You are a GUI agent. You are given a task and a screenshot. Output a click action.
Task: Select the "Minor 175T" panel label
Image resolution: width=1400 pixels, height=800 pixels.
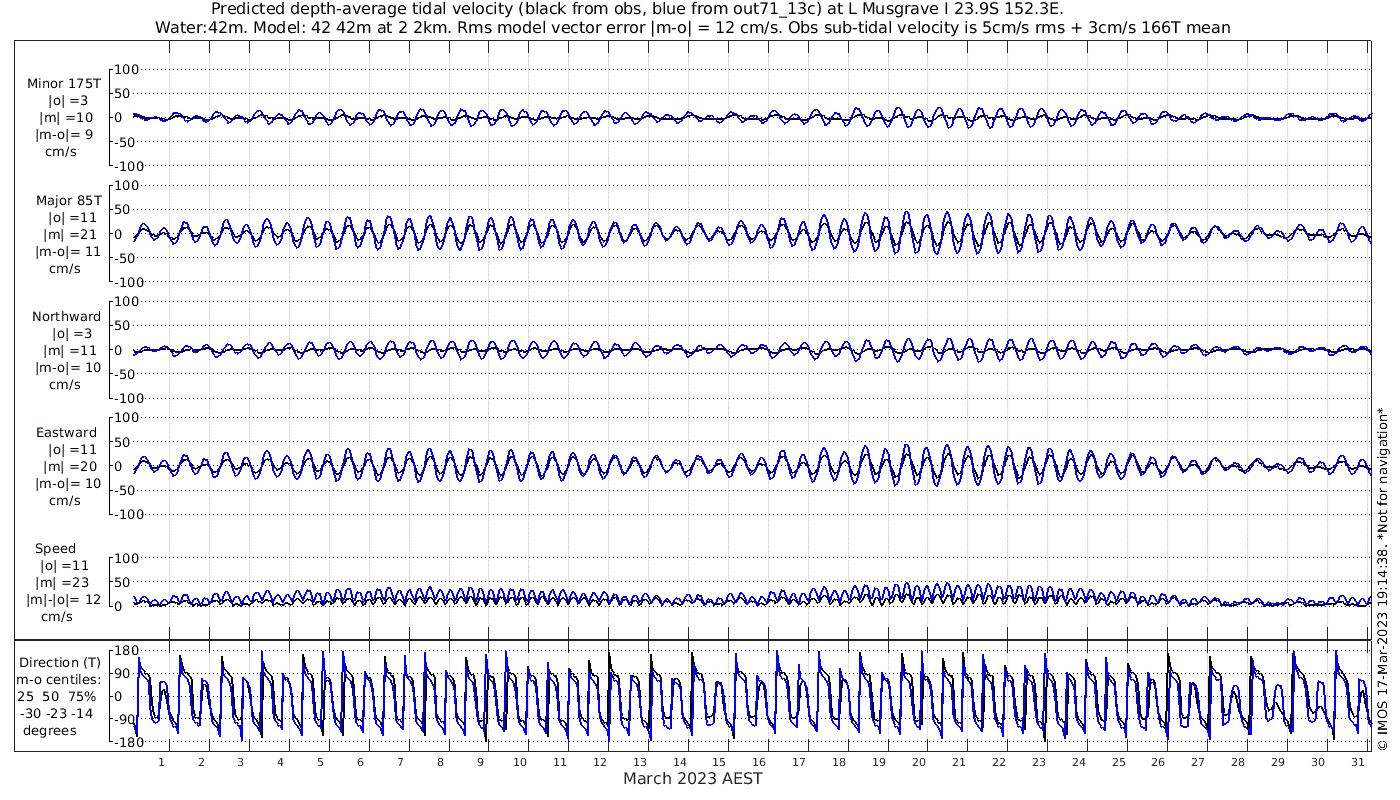coord(65,84)
